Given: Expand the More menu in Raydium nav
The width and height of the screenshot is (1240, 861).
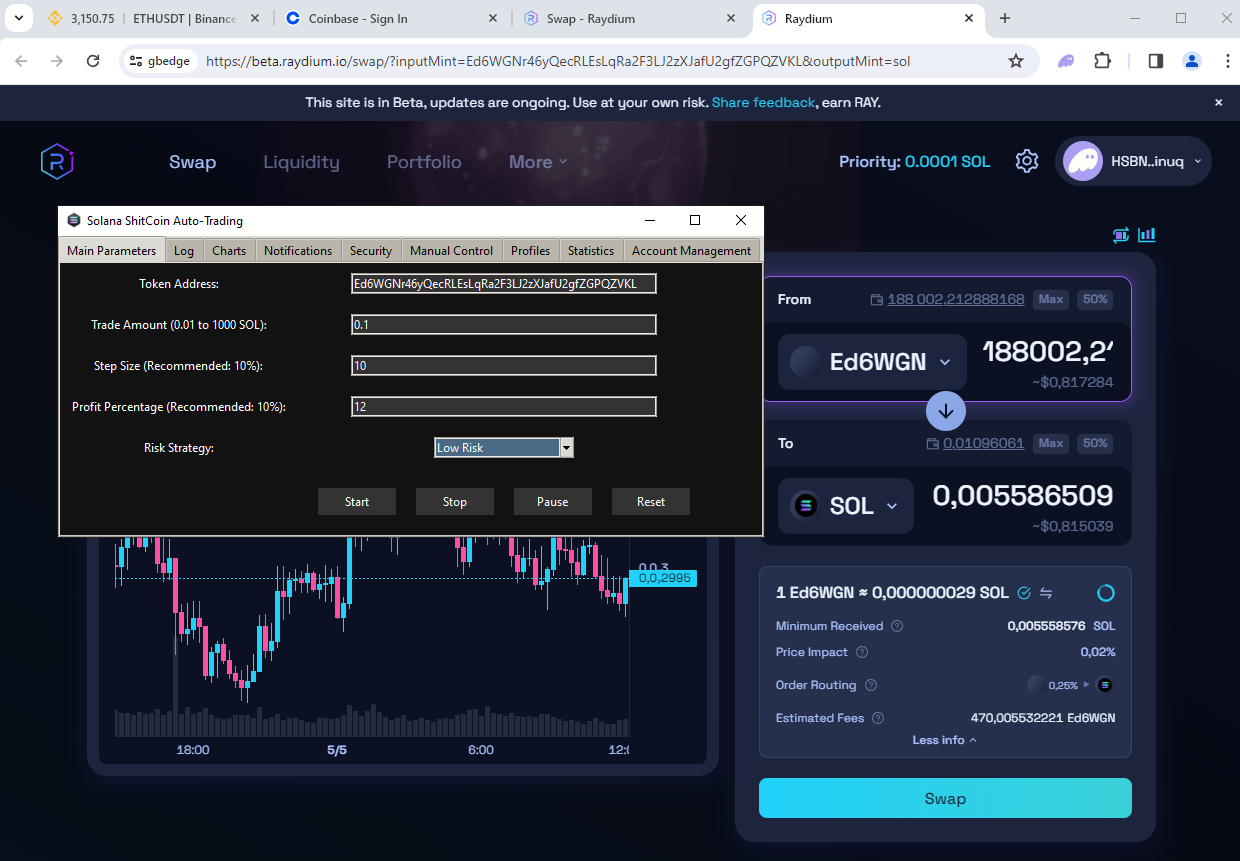Looking at the screenshot, I should point(538,162).
